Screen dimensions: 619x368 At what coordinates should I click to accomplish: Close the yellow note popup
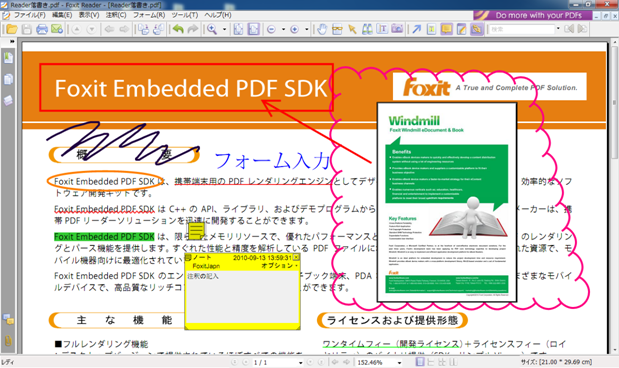point(296,257)
